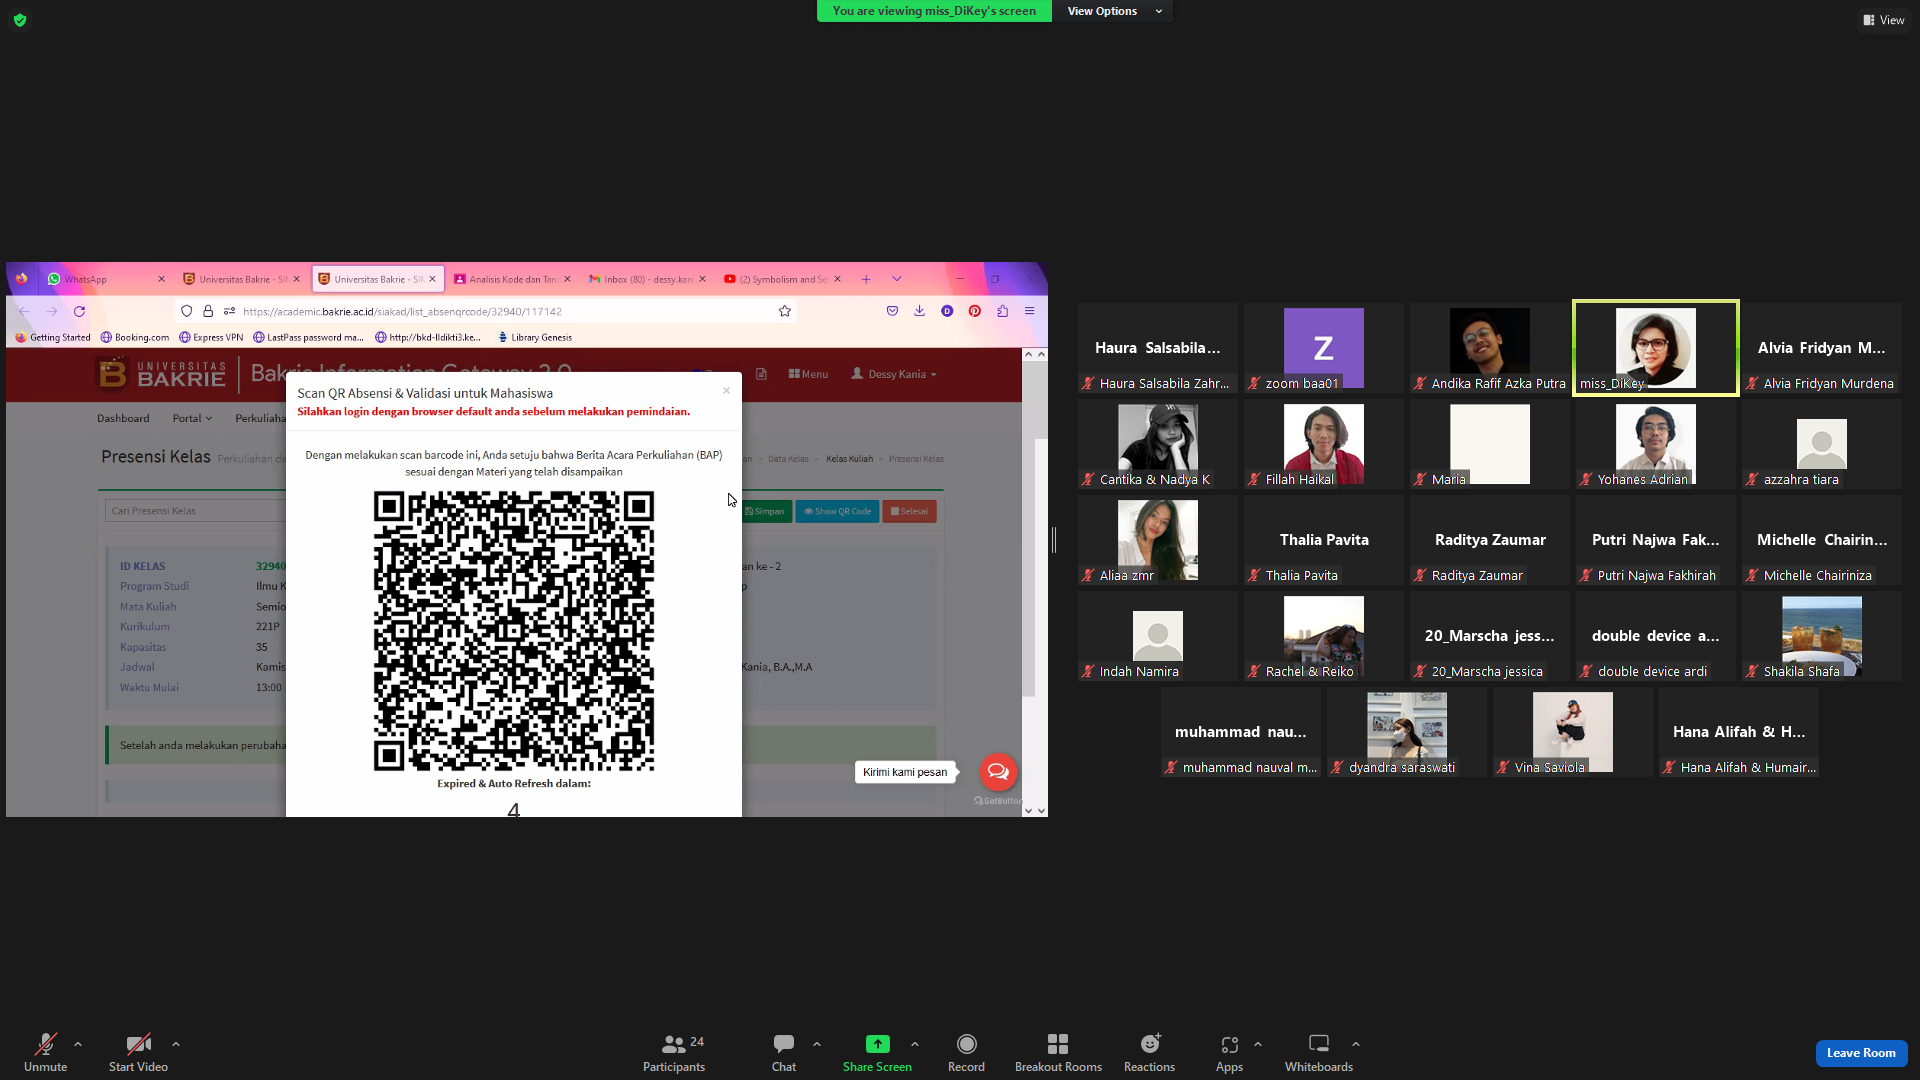Expand video options arrow beside Start Video

pos(176,1044)
